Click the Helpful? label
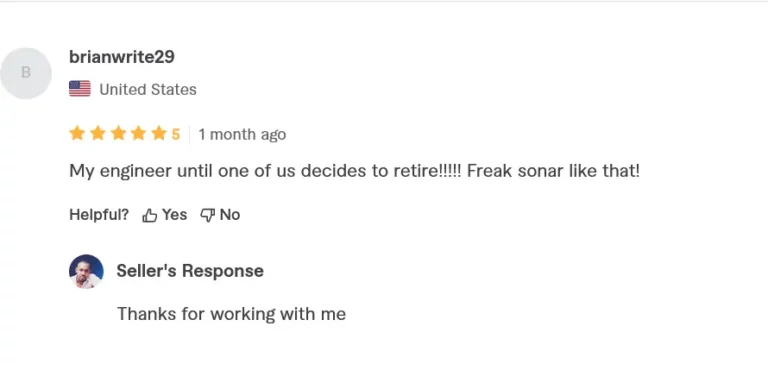Viewport: 768px width, 370px height. coord(99,215)
